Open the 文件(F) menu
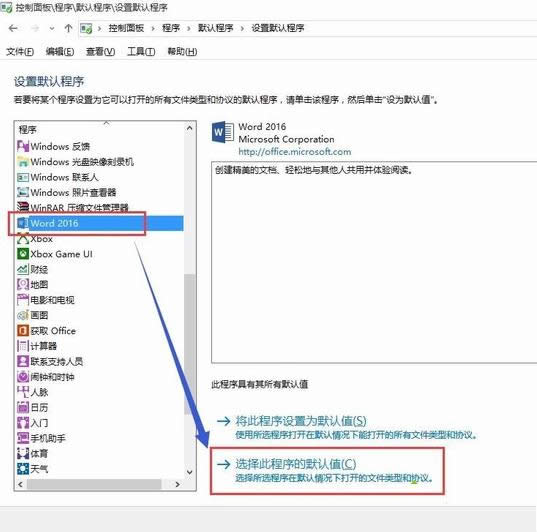Screen dimensions: 537x532 click(20, 52)
